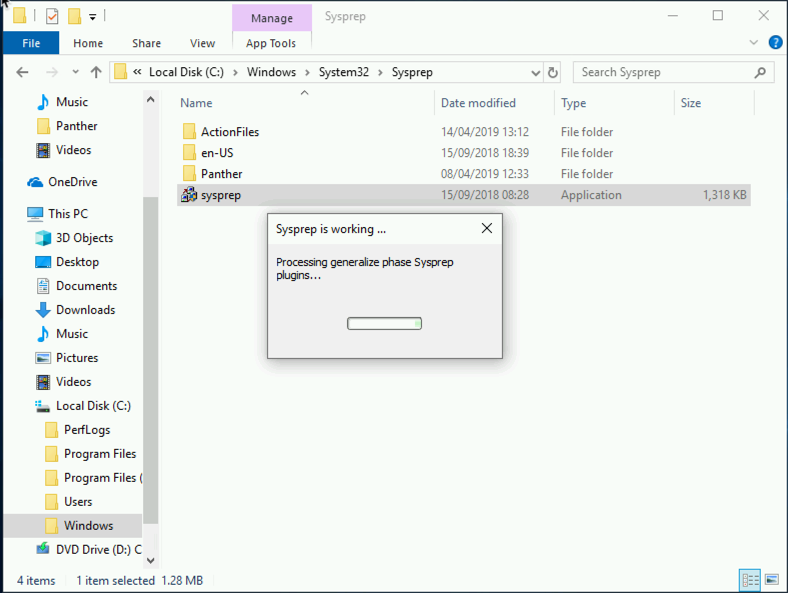This screenshot has height=593, width=788.
Task: Switch to the Home ribbon tab
Action: (88, 43)
